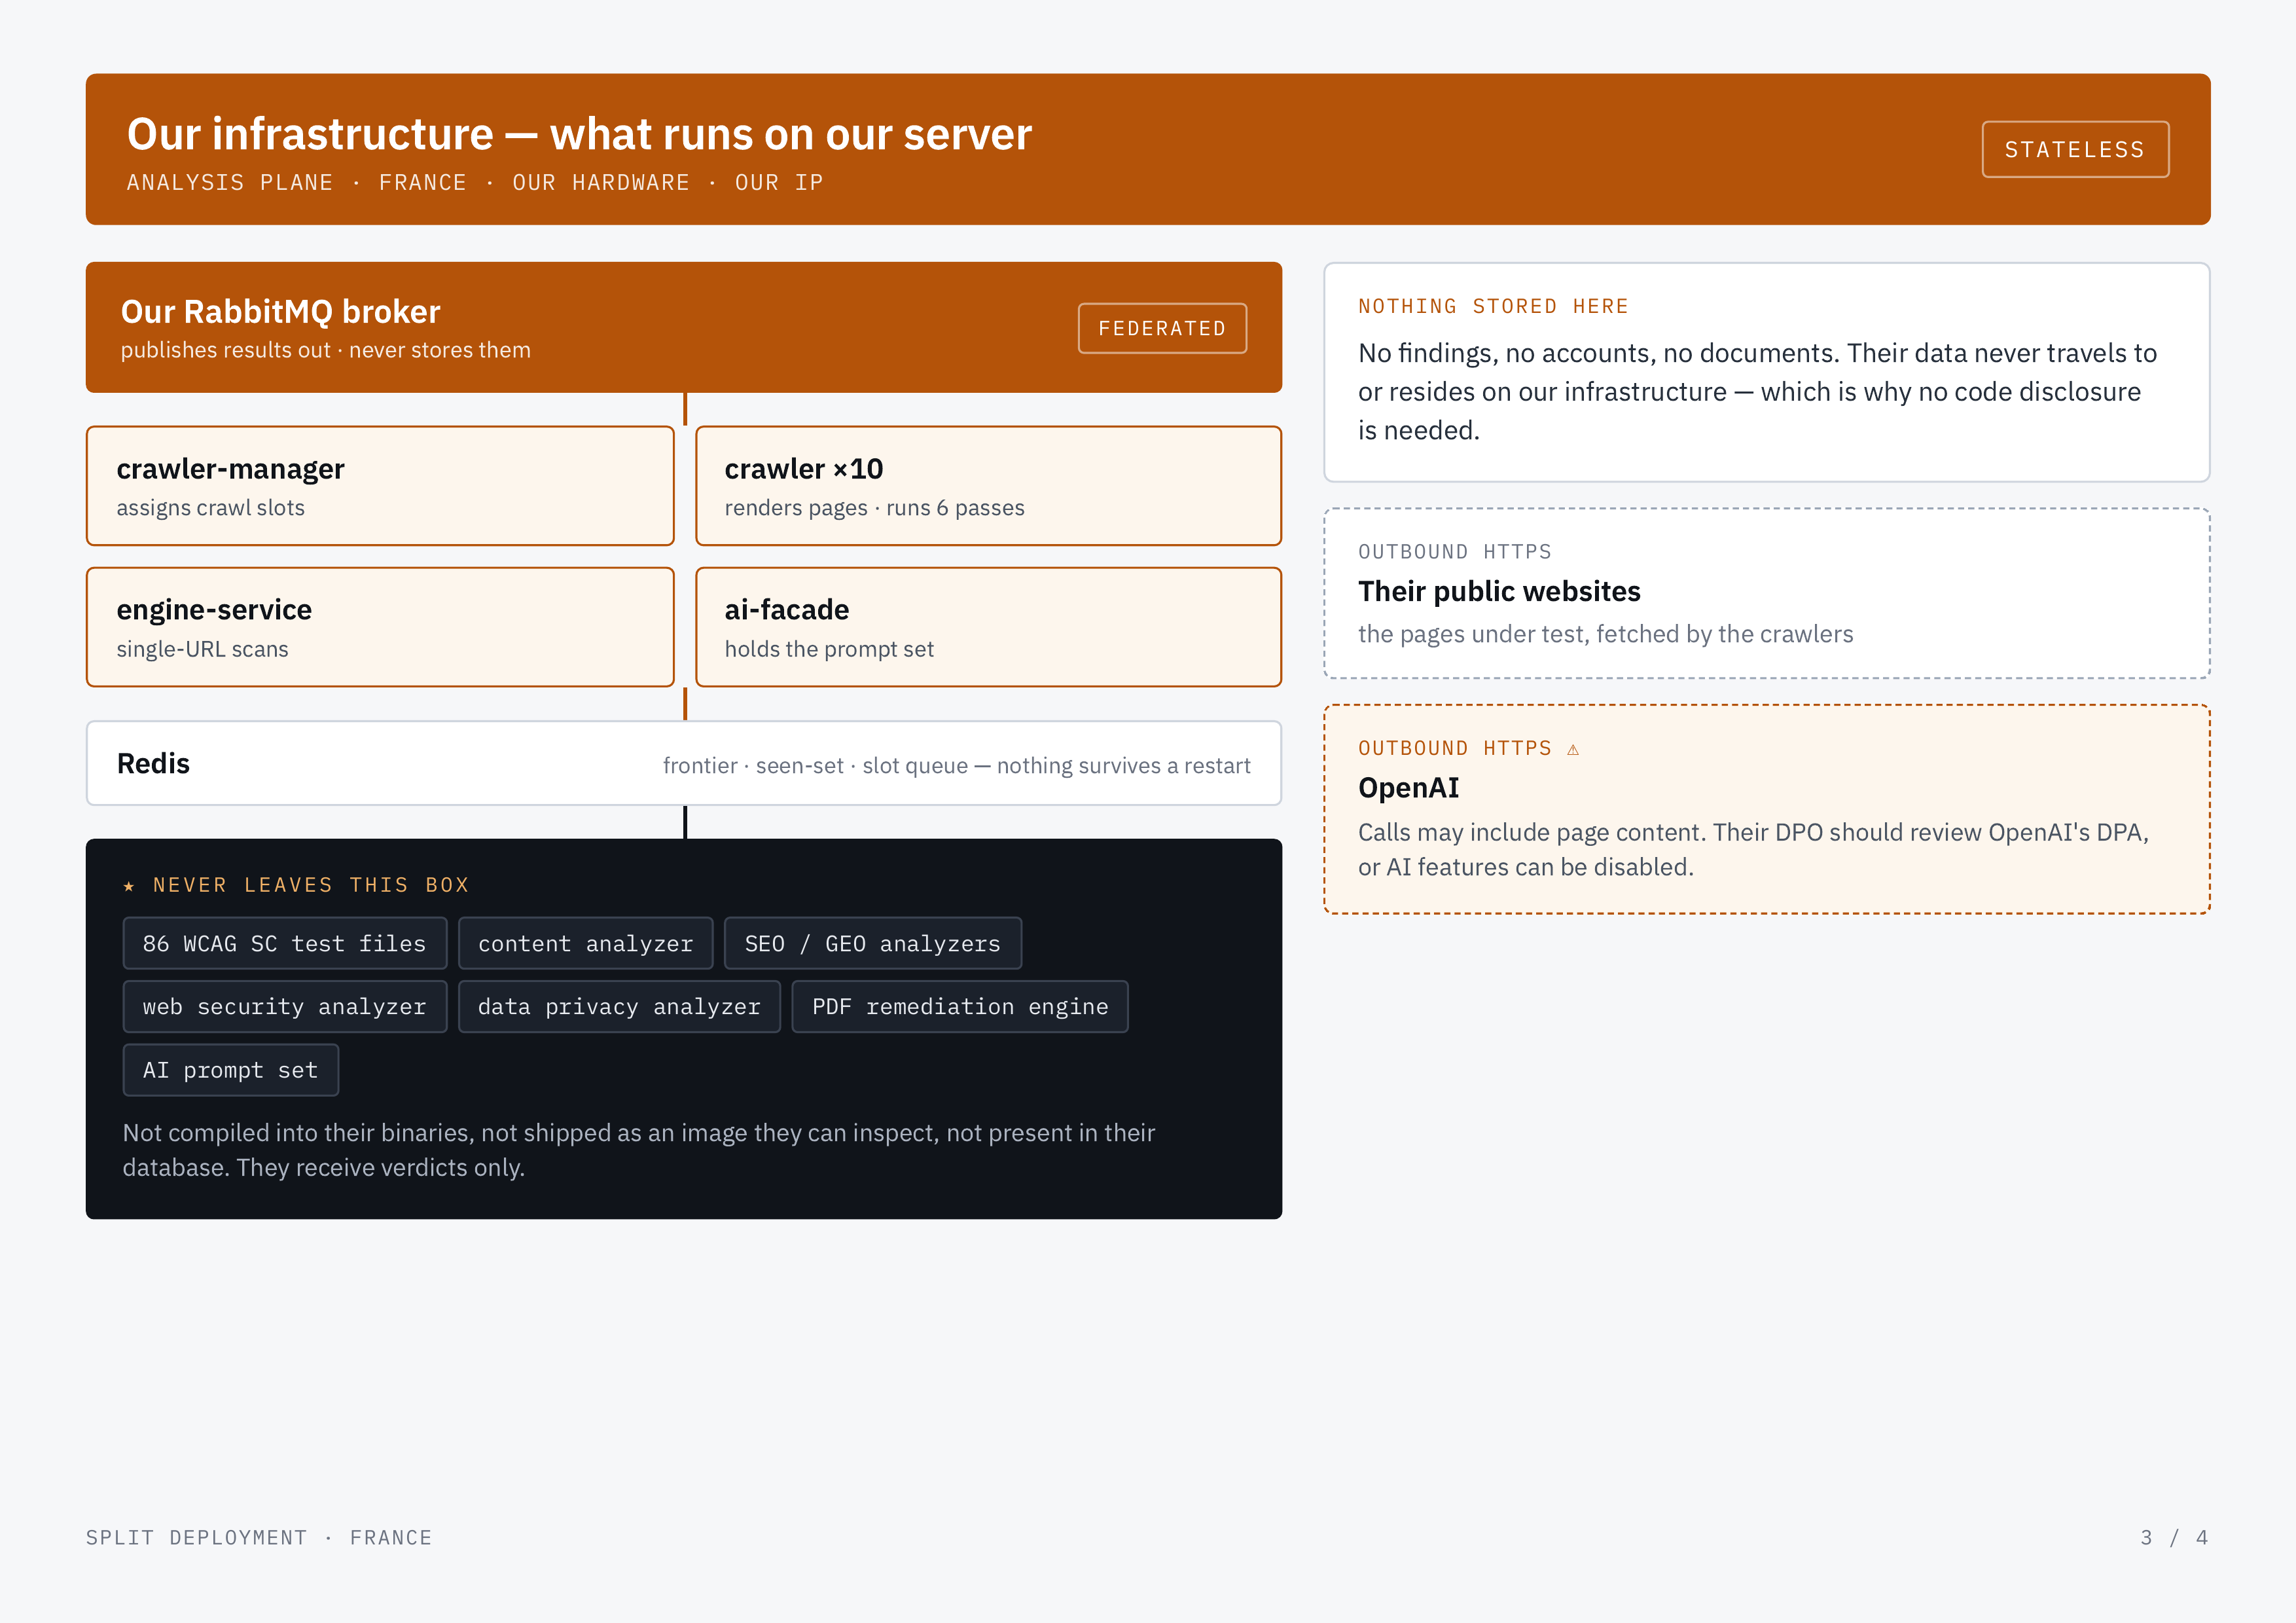The image size is (2296, 1623).
Task: Select 'publishes results out · never stores them' text
Action: (x=325, y=350)
